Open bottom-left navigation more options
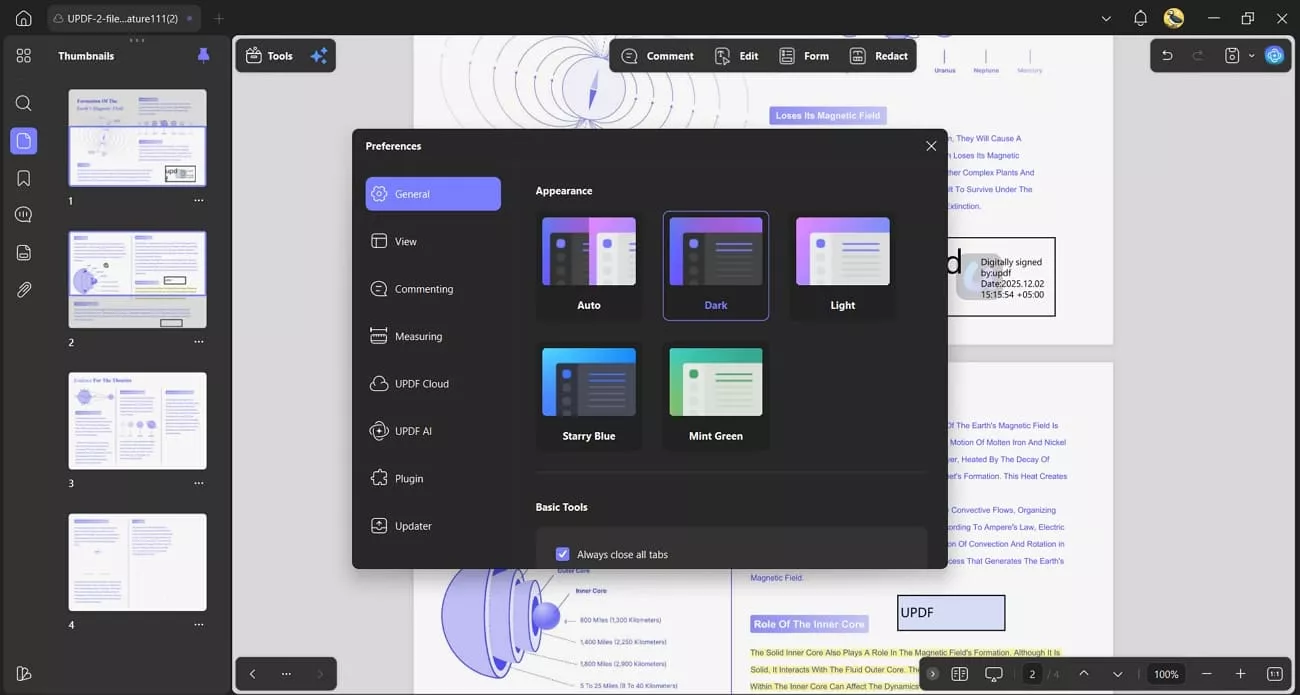The width and height of the screenshot is (1300, 695). (x=286, y=674)
